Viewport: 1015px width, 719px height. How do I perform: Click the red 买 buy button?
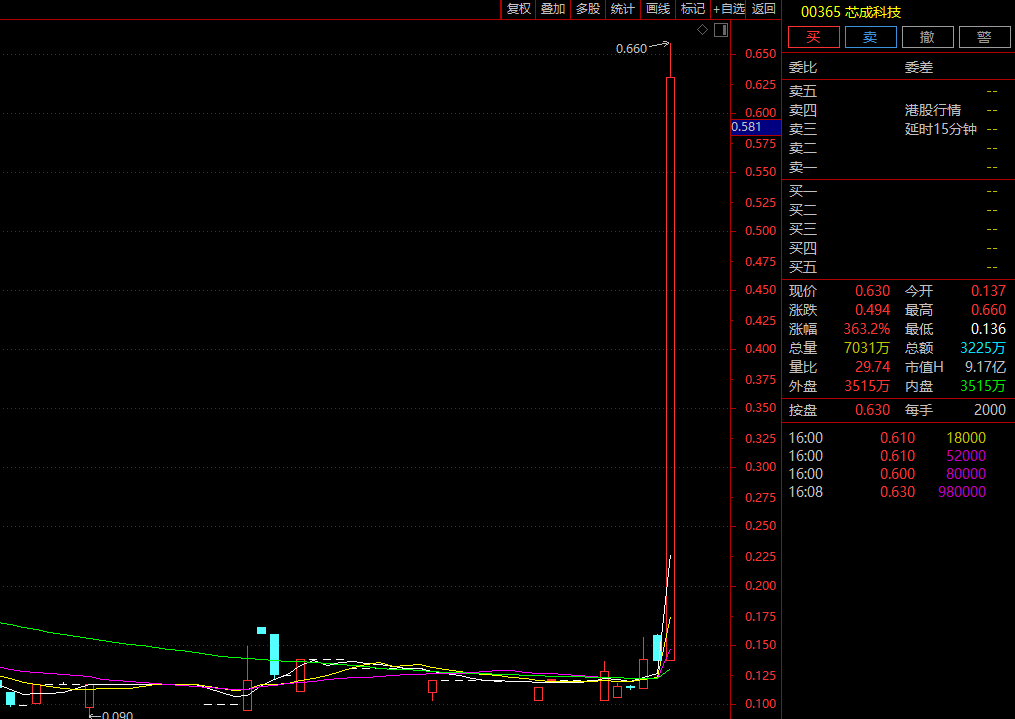(x=814, y=38)
